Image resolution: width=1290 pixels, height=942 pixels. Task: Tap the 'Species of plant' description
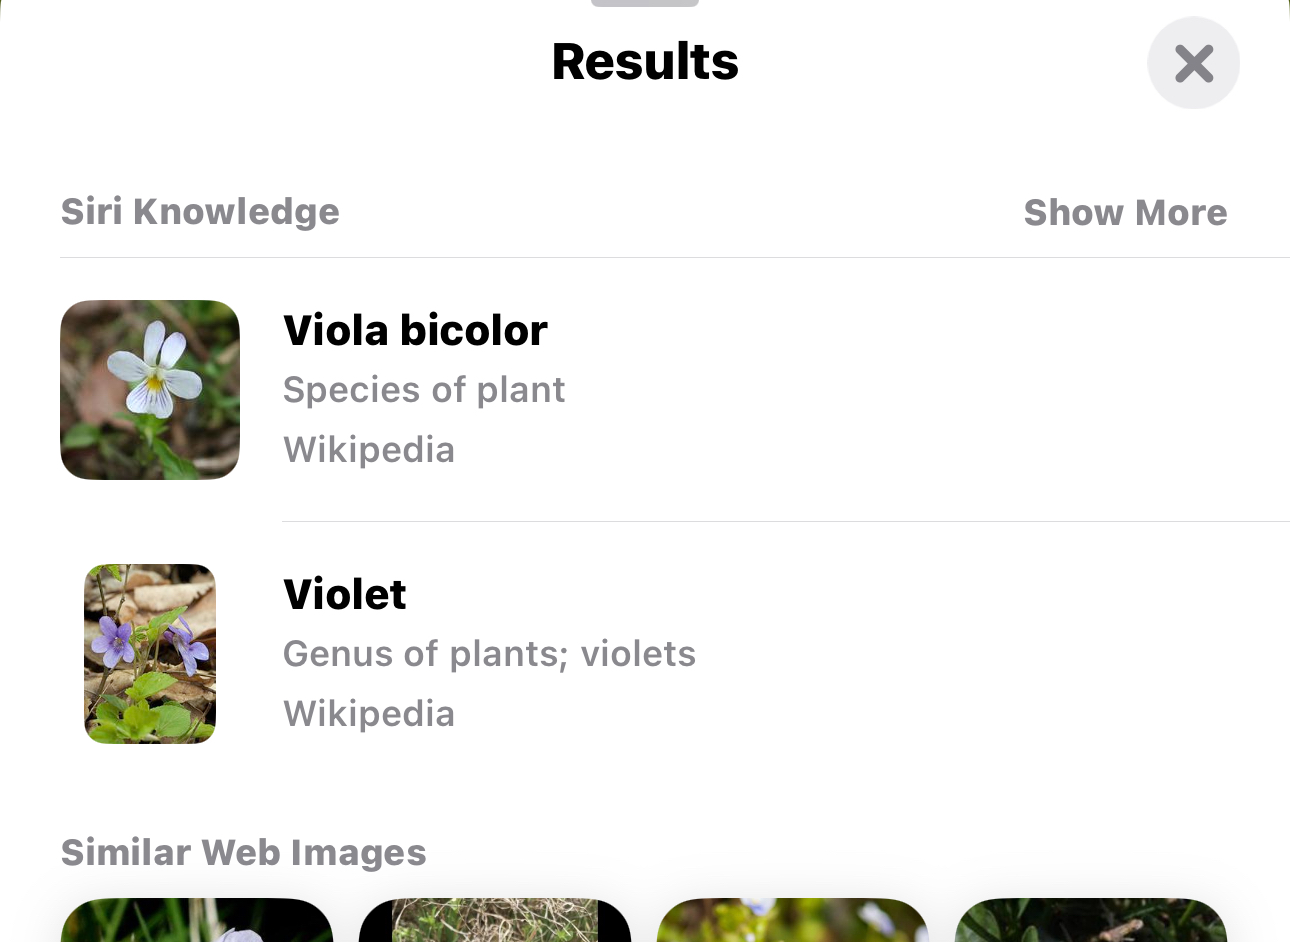pos(424,390)
